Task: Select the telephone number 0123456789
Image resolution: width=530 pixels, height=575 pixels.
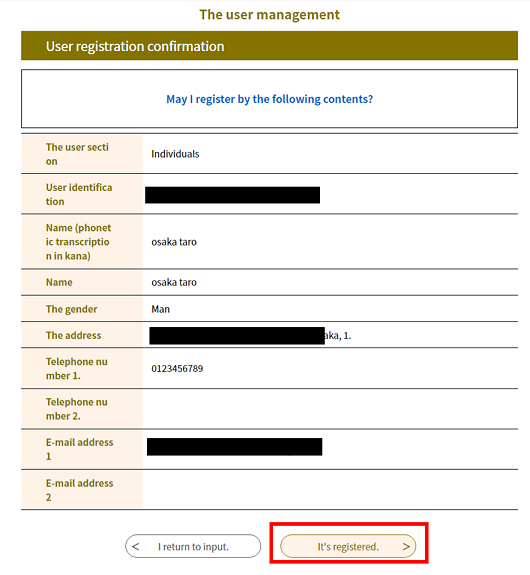Action: [x=177, y=369]
